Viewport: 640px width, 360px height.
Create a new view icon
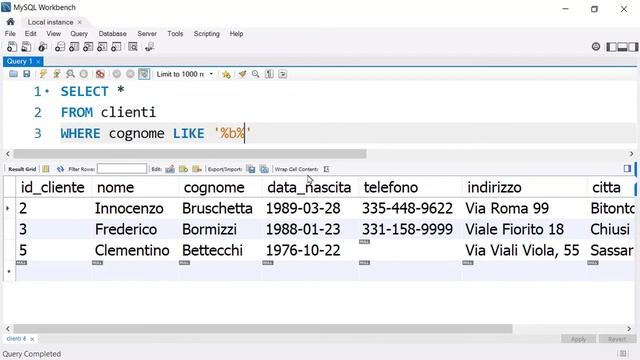click(x=88, y=47)
